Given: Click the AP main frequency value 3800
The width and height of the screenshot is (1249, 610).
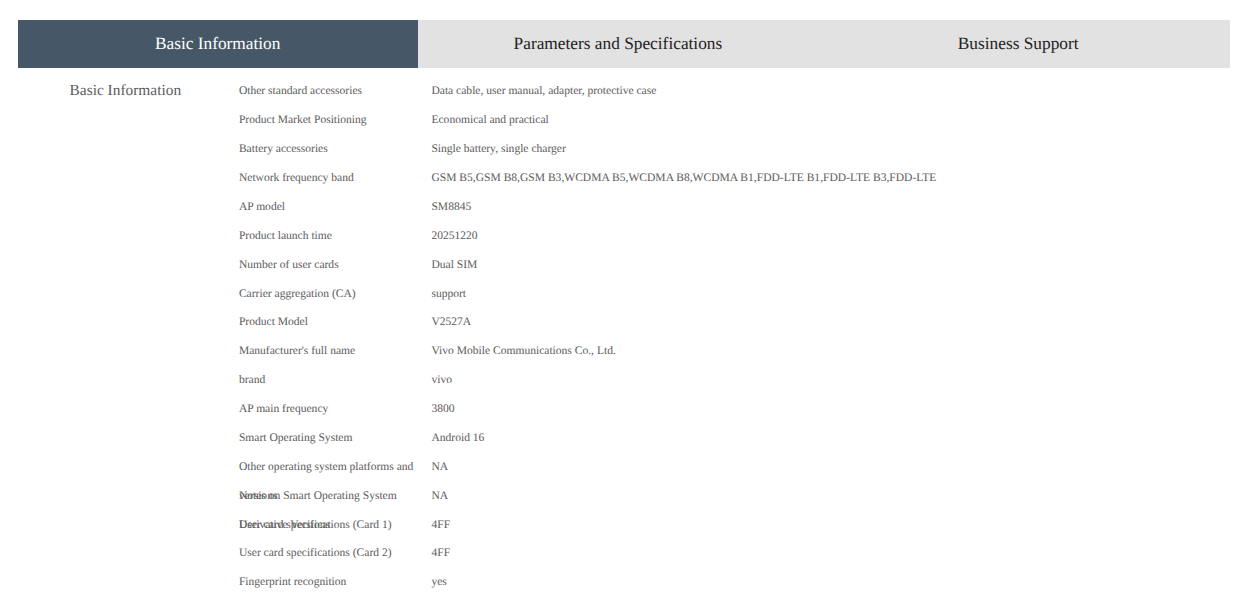Looking at the screenshot, I should 443,408.
